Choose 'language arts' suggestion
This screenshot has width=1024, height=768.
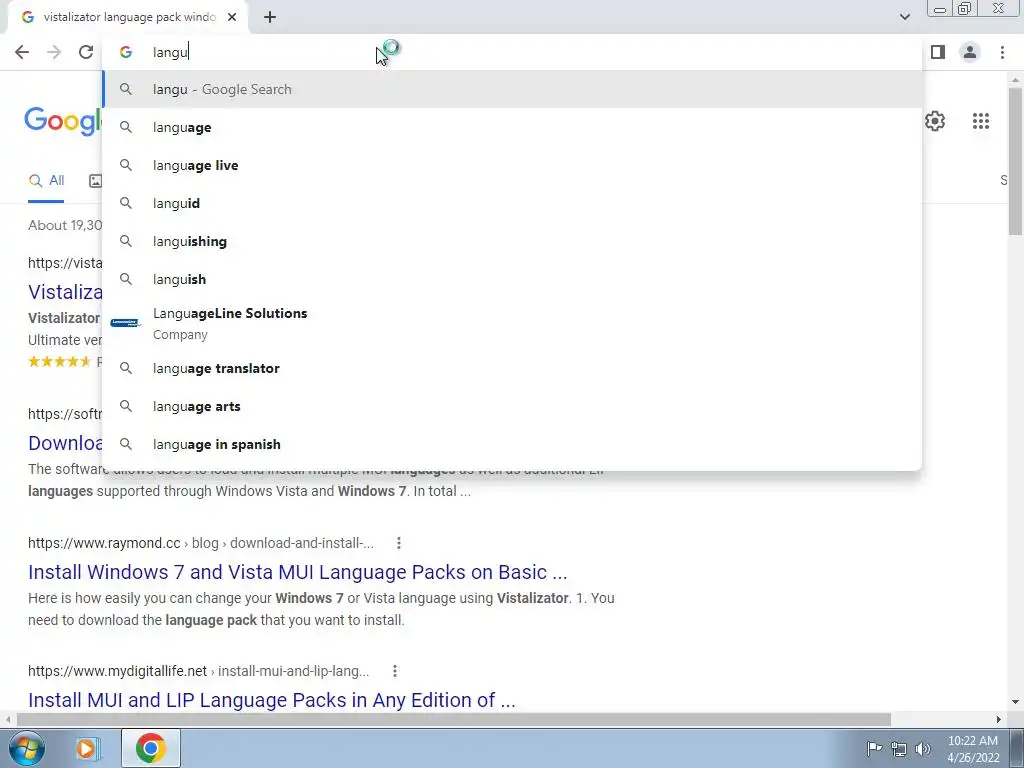[x=512, y=406]
